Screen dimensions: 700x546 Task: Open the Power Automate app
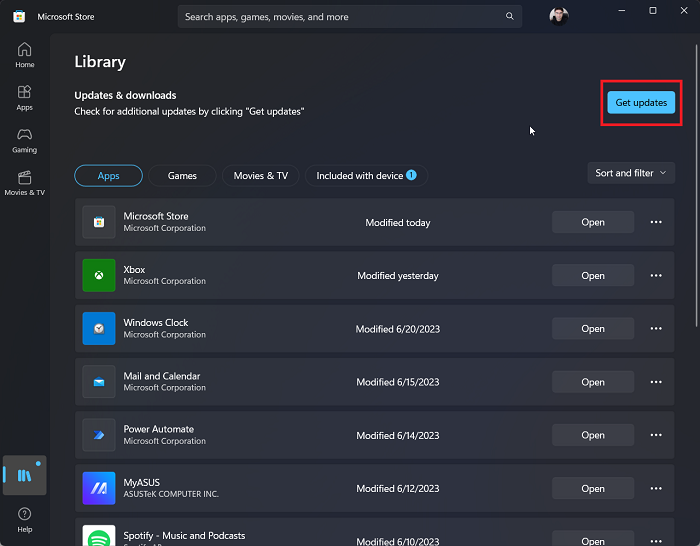593,435
